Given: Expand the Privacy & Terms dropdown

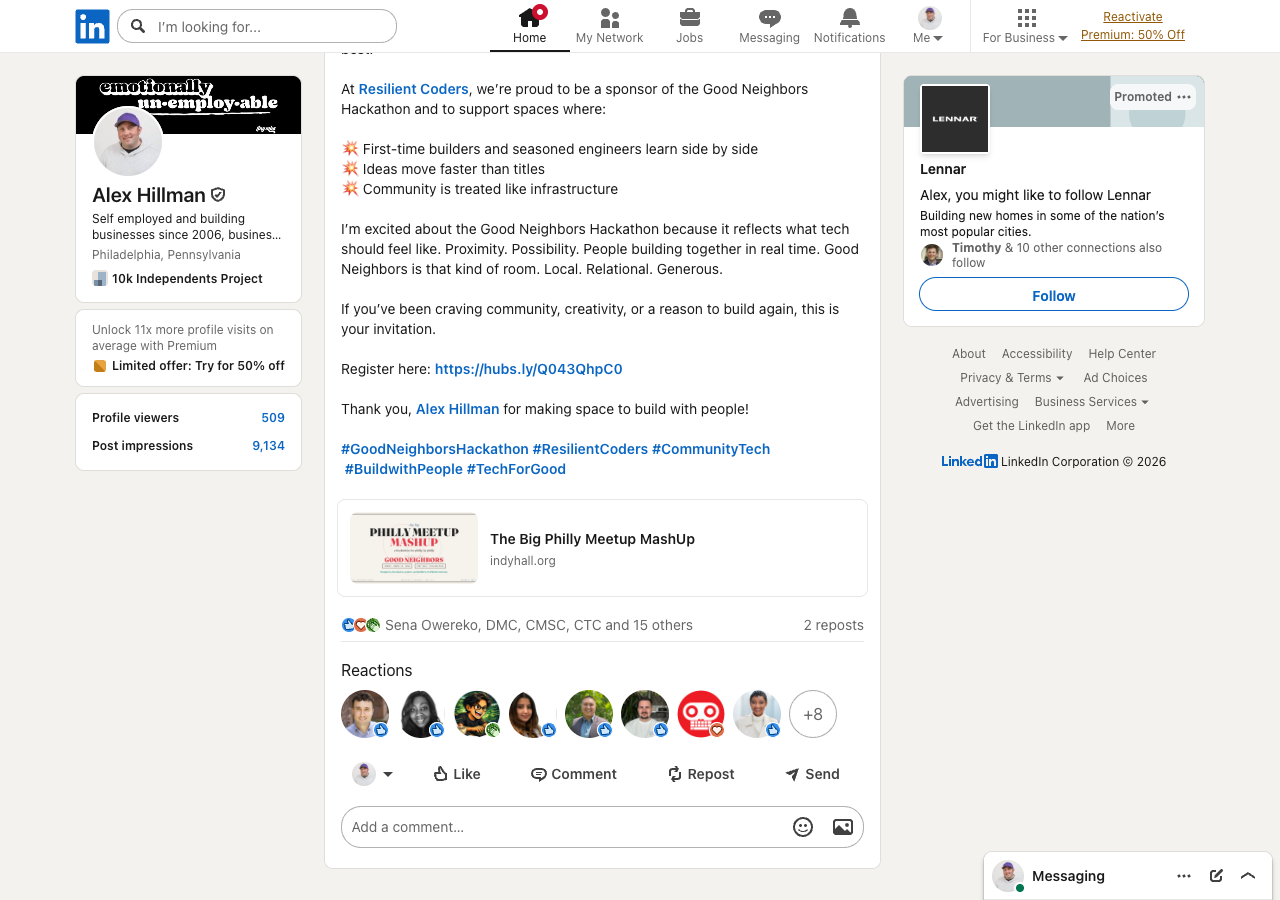Looking at the screenshot, I should [1012, 378].
